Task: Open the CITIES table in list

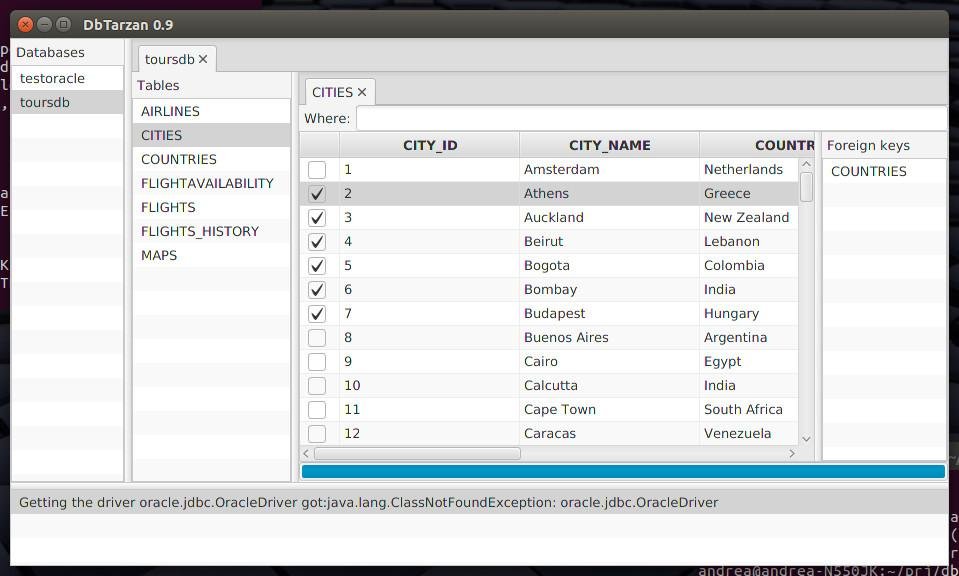Action: [x=211, y=135]
